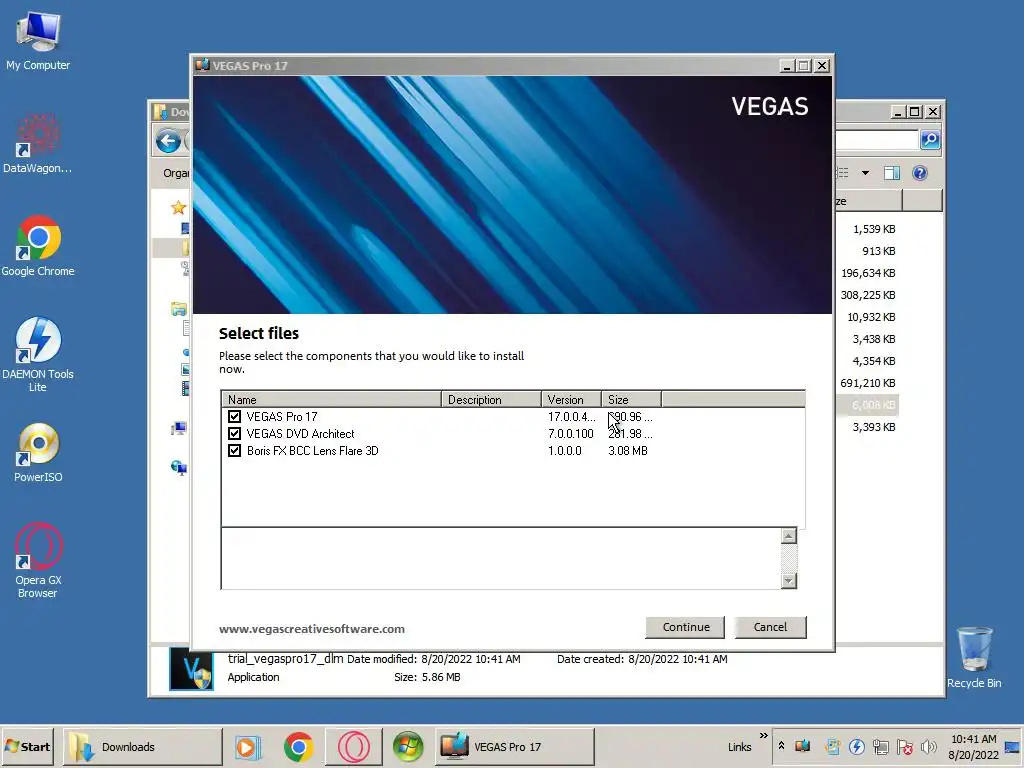Click the Windows orb taskbar icon
This screenshot has width=1024, height=768.
(x=408, y=746)
